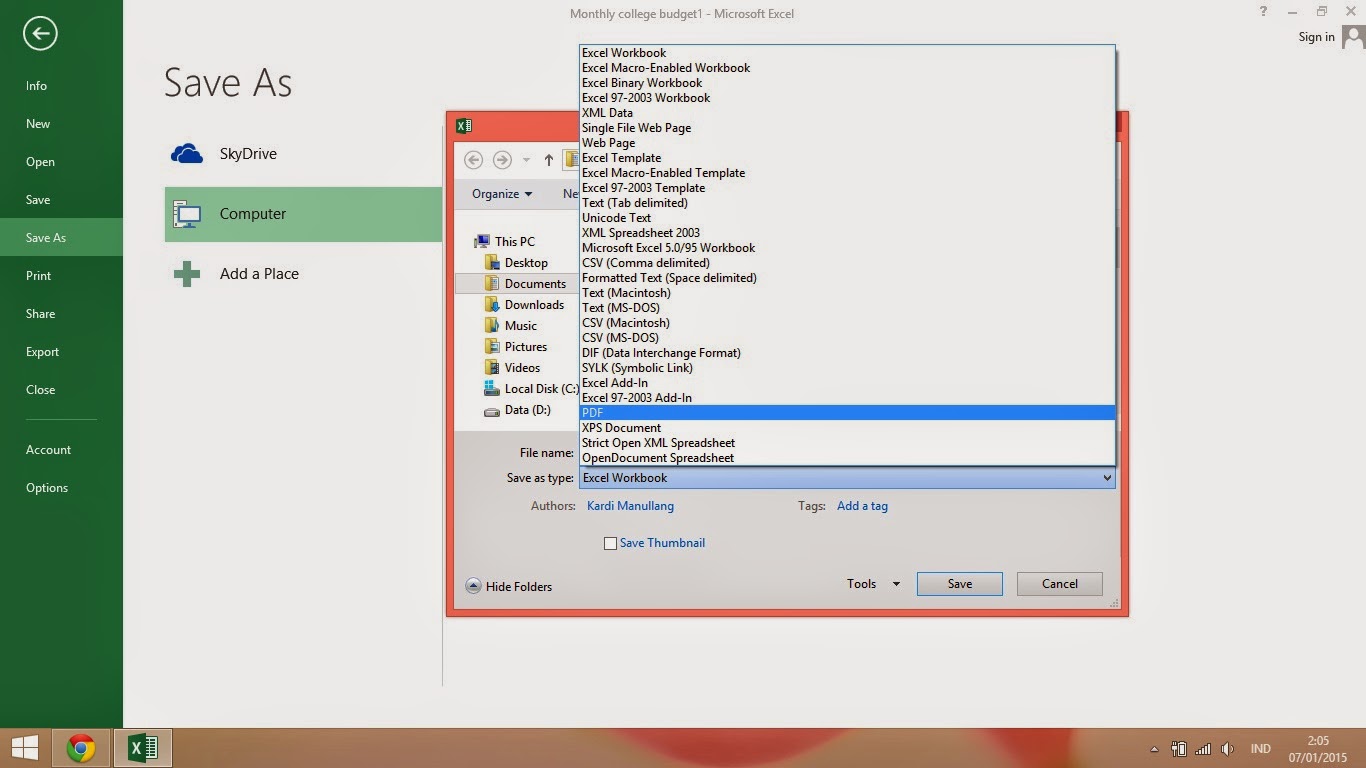Select Local Disk (C:) in tree

coord(531,389)
